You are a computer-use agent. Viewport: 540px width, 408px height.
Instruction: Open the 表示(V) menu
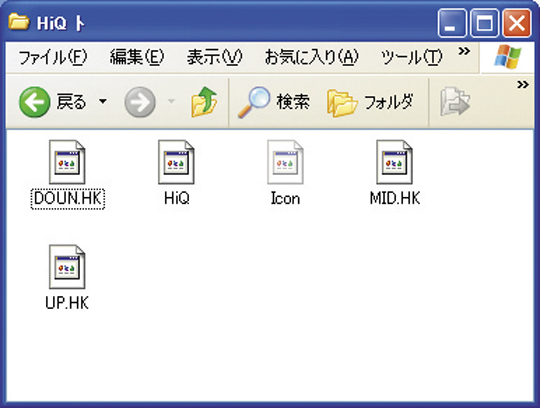[x=214, y=57]
